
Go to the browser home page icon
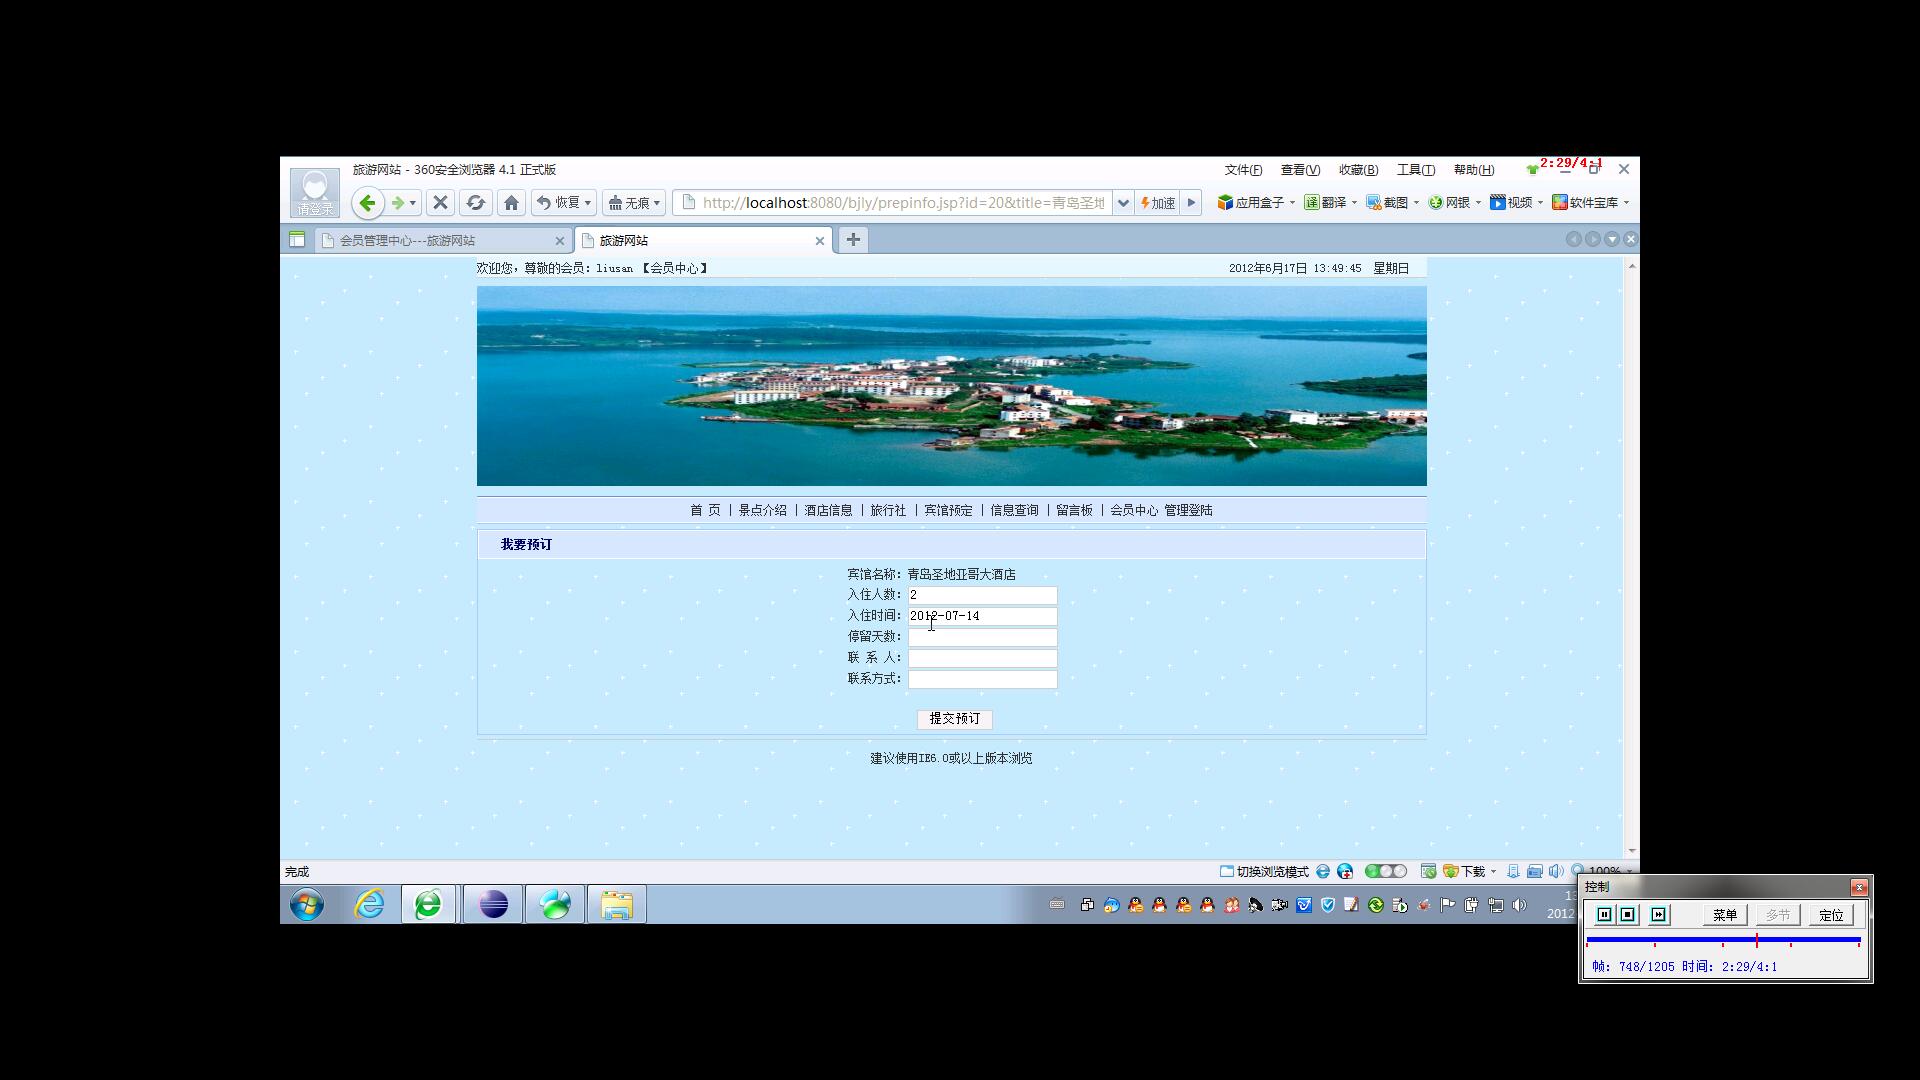pyautogui.click(x=512, y=203)
